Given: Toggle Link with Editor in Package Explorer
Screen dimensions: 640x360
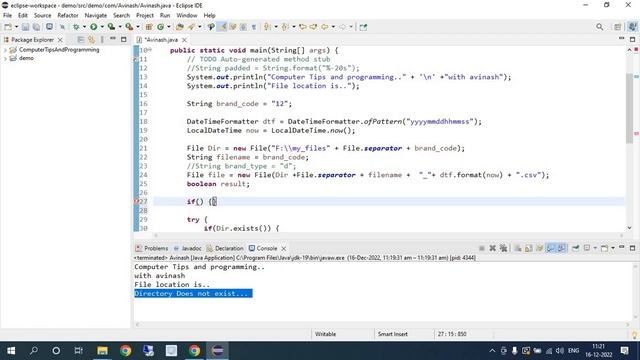Looking at the screenshot, I should click(x=91, y=40).
